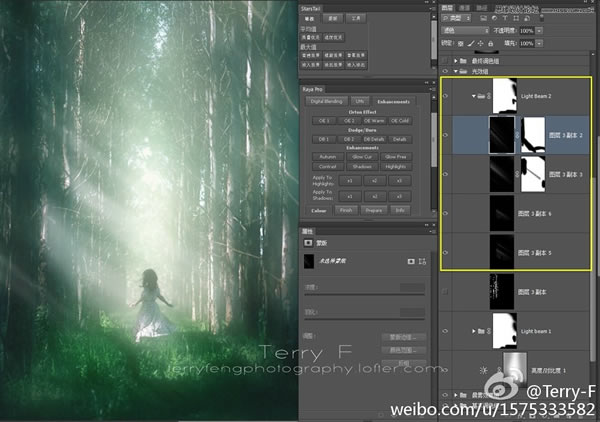Select the pixel mask button in Properties
600x422 pixels.
point(411,261)
